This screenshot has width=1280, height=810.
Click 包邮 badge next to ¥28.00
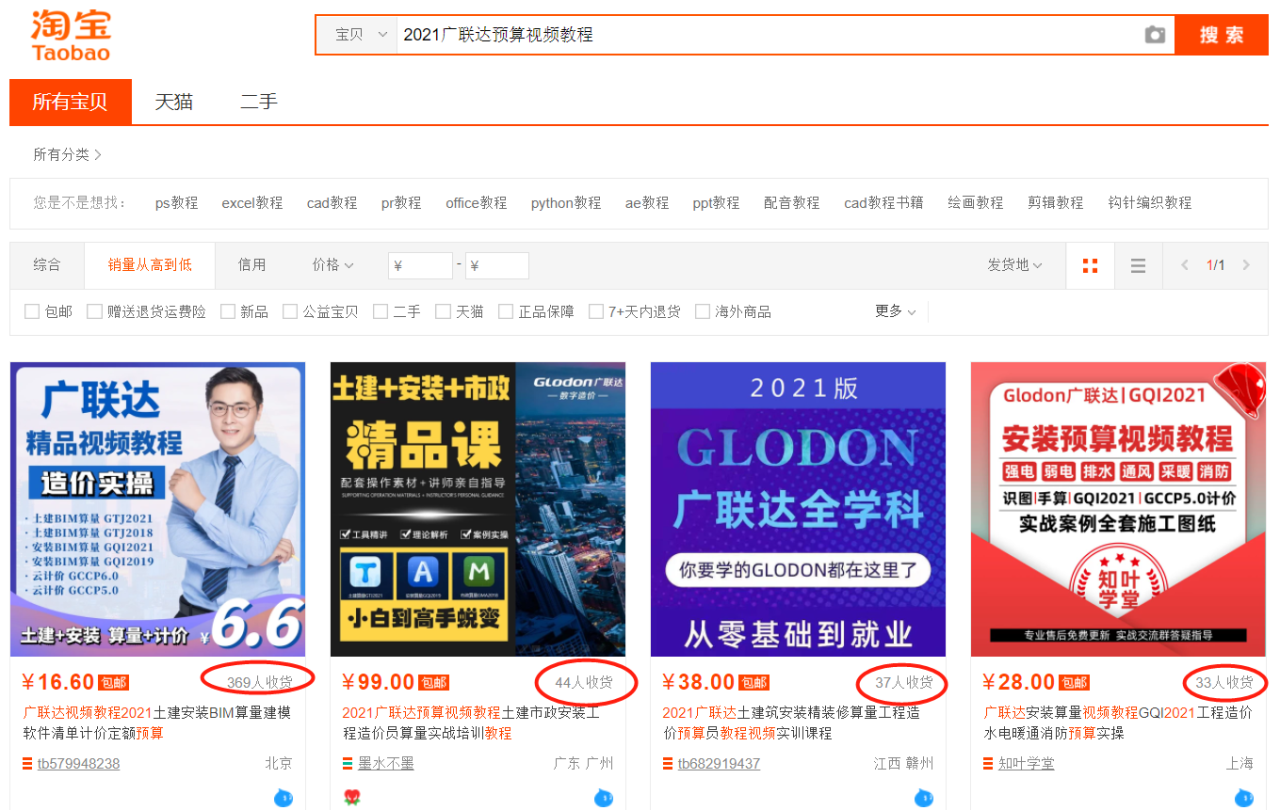coord(1074,683)
